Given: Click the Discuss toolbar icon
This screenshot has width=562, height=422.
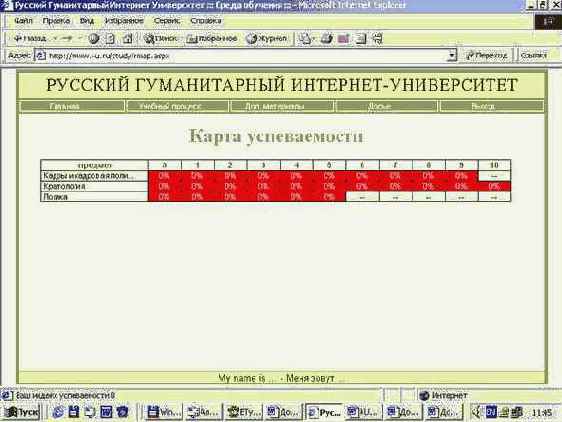Looking at the screenshot, I should click(361, 38).
